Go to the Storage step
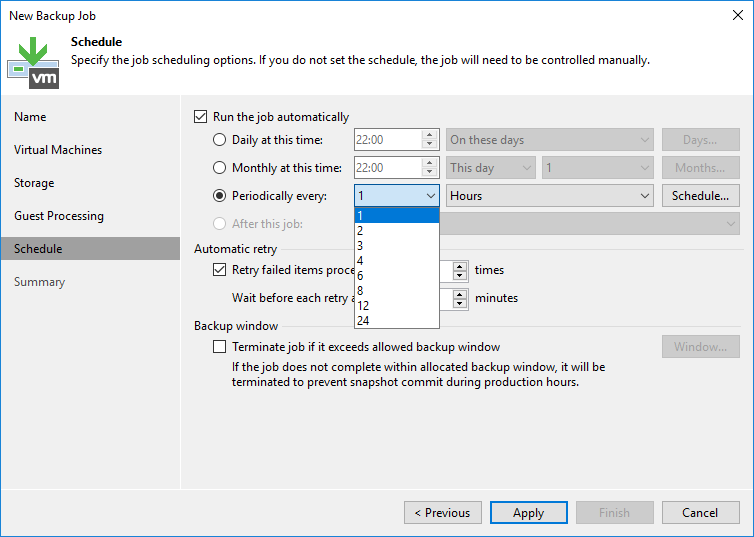The width and height of the screenshot is (754, 537). tap(34, 183)
